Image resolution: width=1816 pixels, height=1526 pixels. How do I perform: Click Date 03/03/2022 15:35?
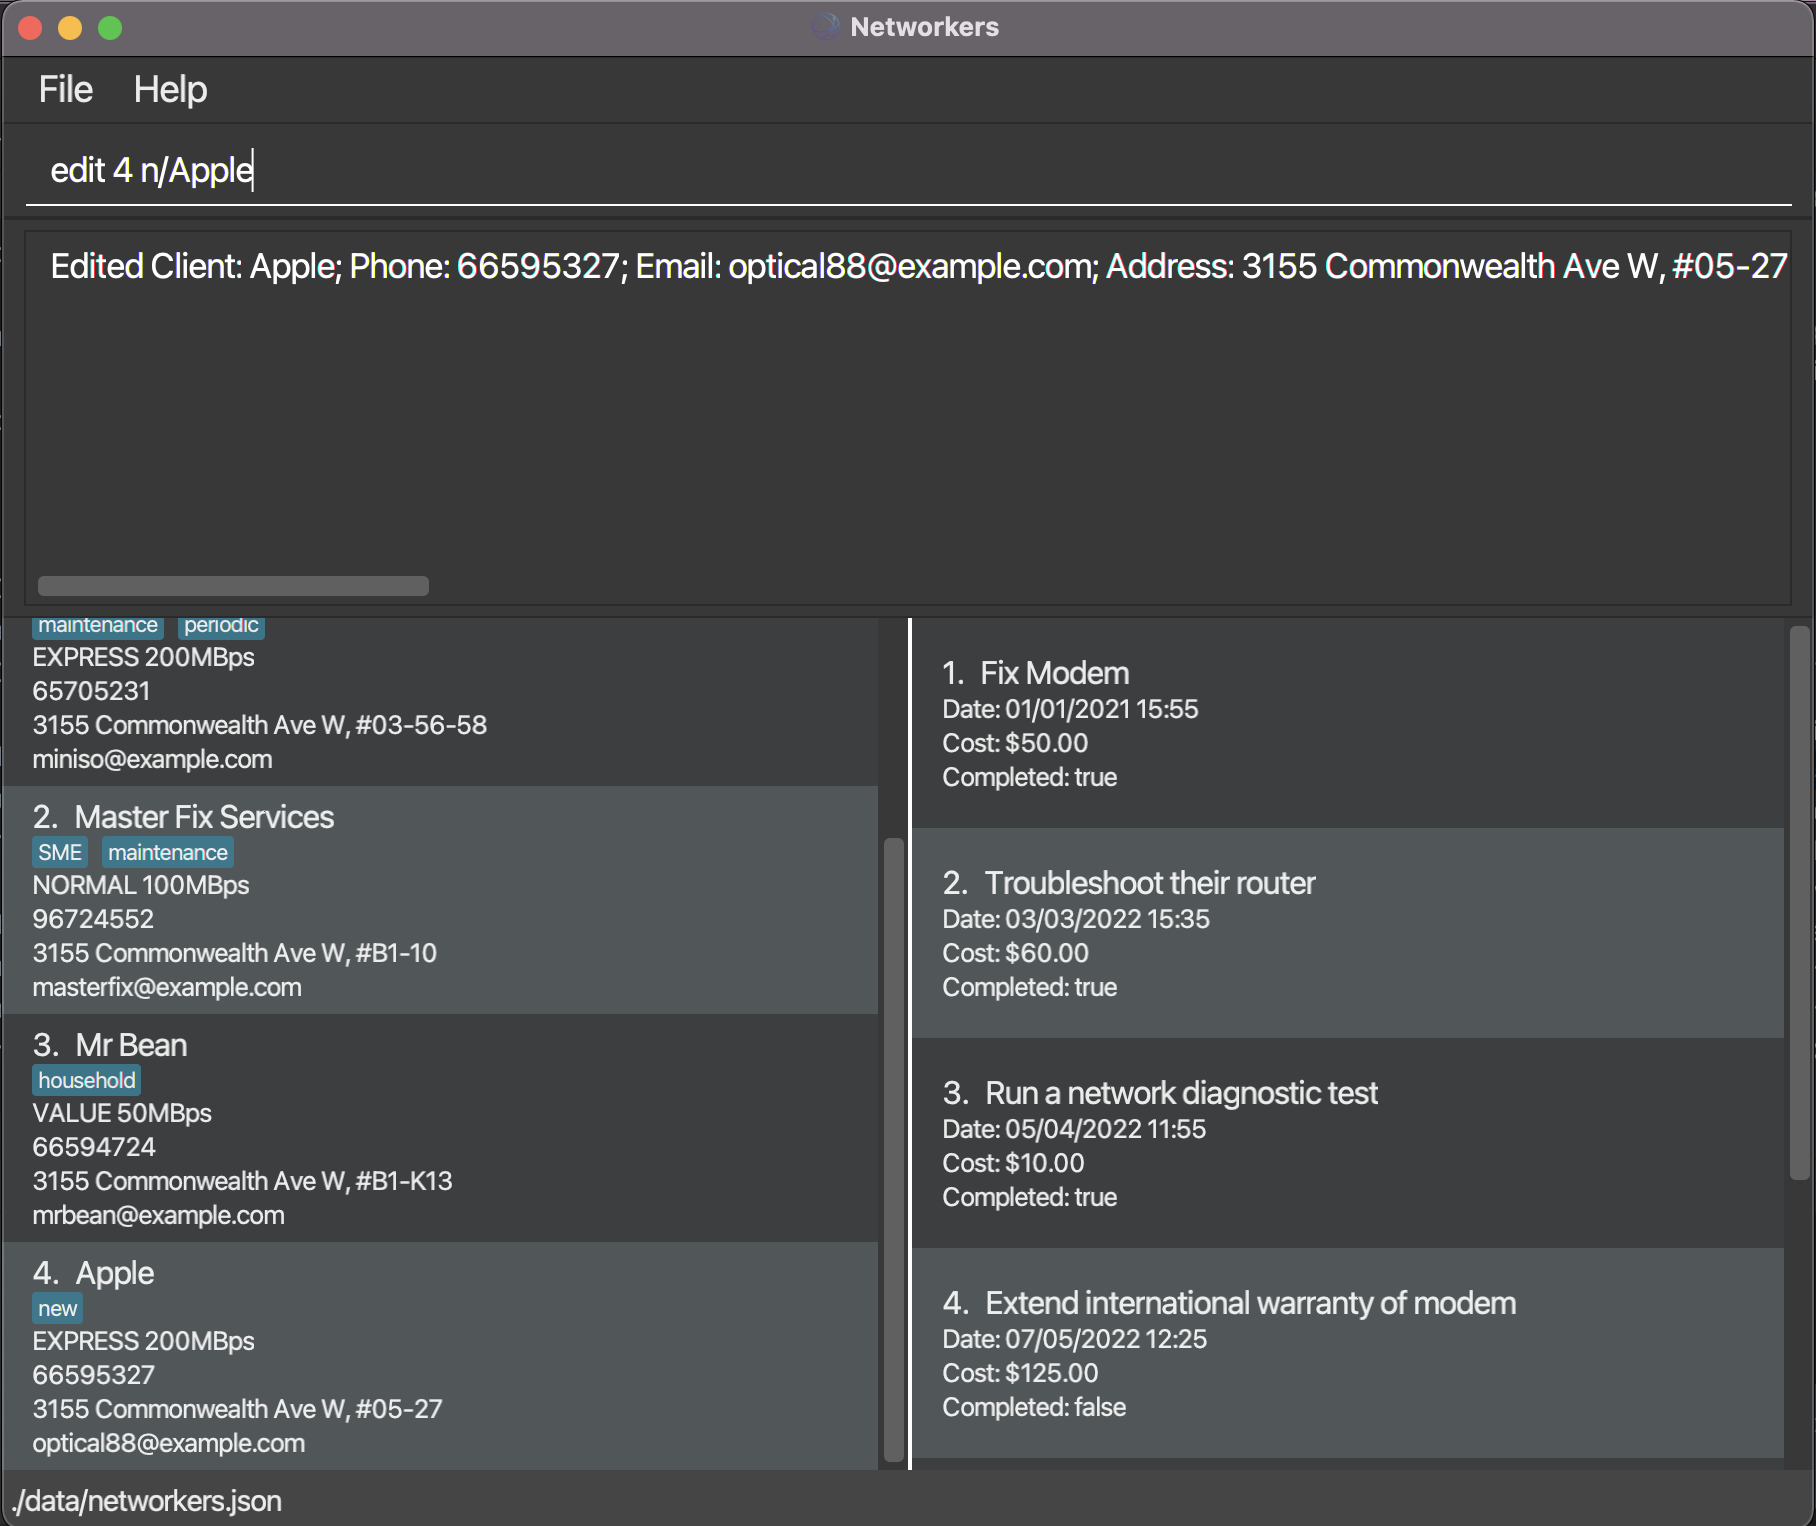point(1076,919)
